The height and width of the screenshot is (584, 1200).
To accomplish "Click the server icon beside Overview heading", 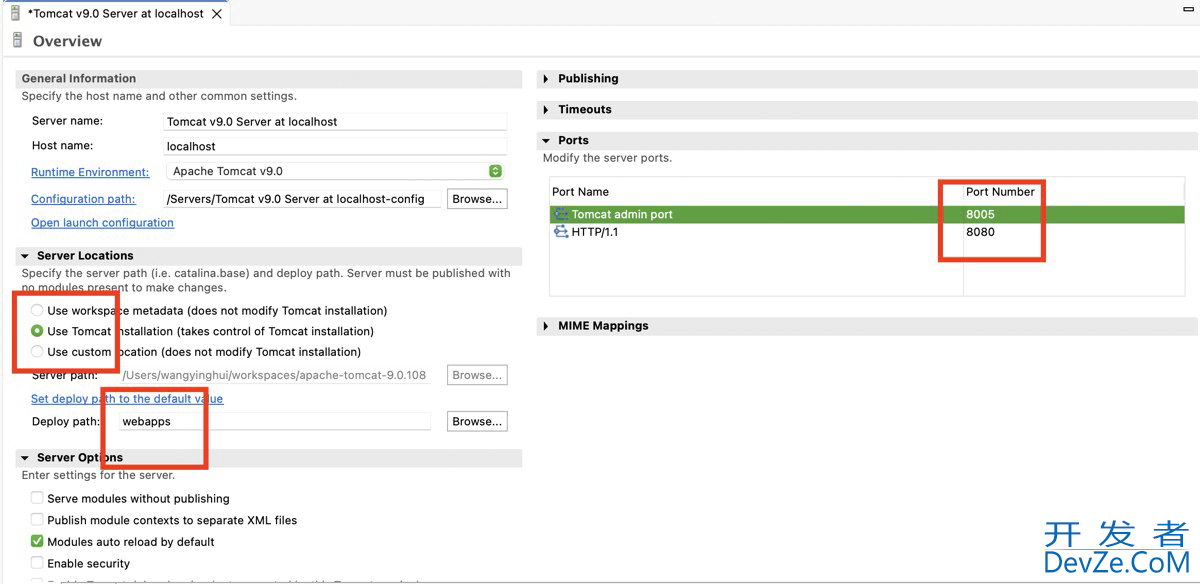I will [x=16, y=41].
